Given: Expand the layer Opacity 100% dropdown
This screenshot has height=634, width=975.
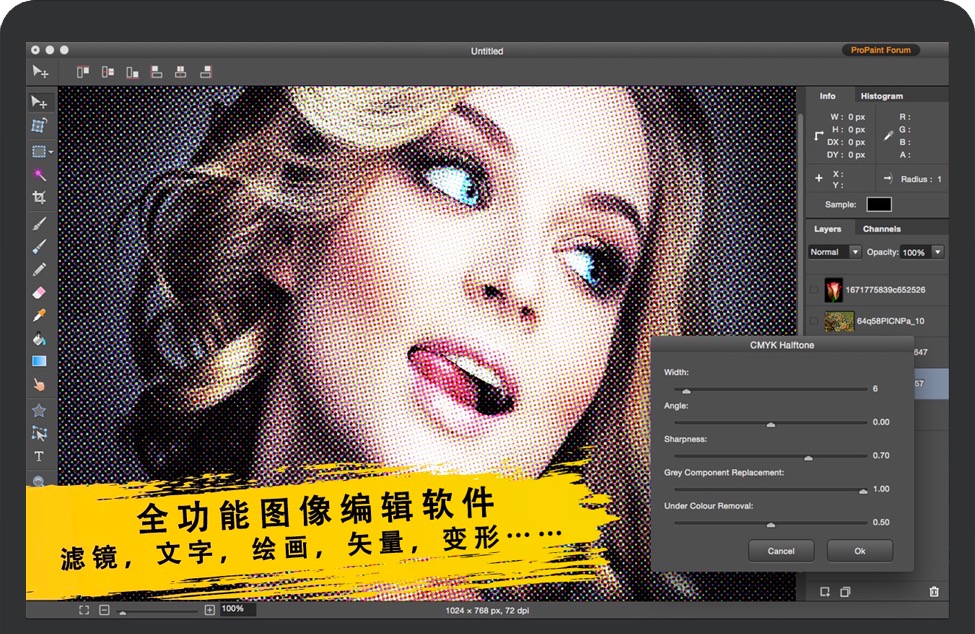Looking at the screenshot, I should (x=937, y=252).
